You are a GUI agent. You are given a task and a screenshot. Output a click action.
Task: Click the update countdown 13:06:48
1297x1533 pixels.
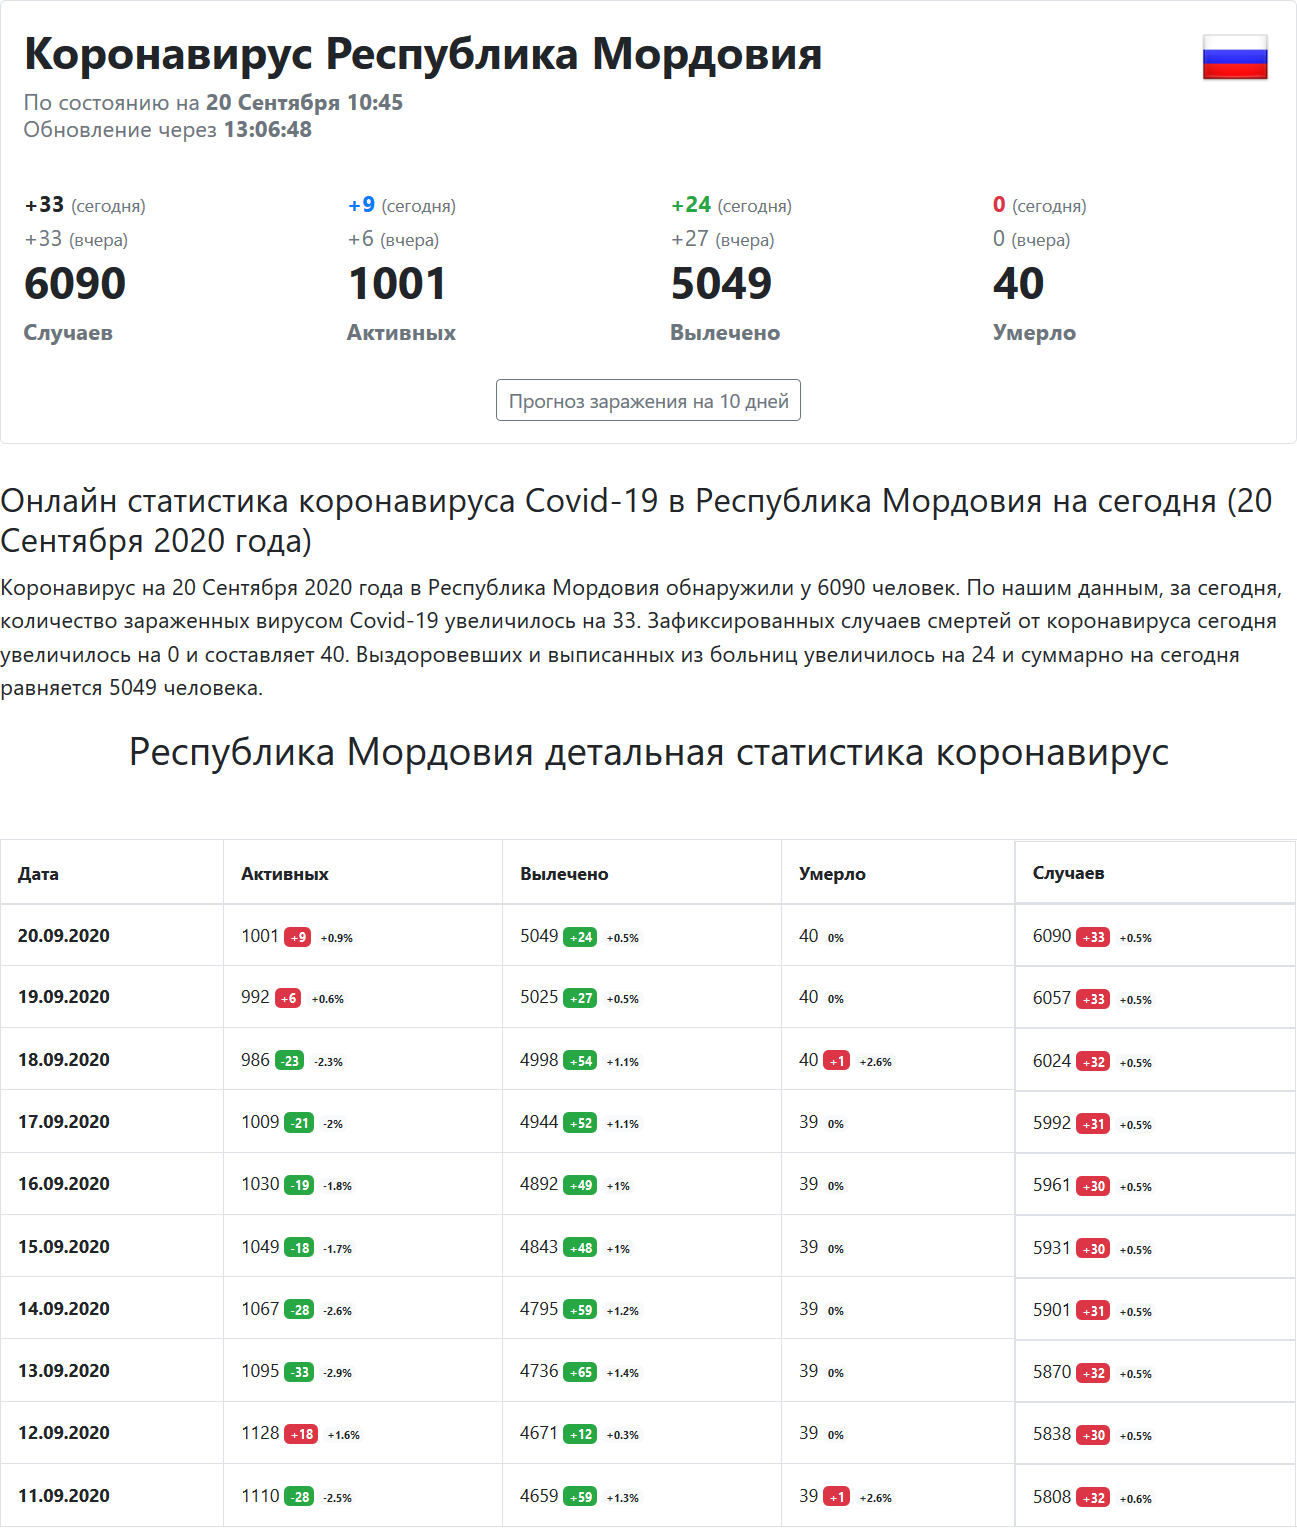(268, 129)
